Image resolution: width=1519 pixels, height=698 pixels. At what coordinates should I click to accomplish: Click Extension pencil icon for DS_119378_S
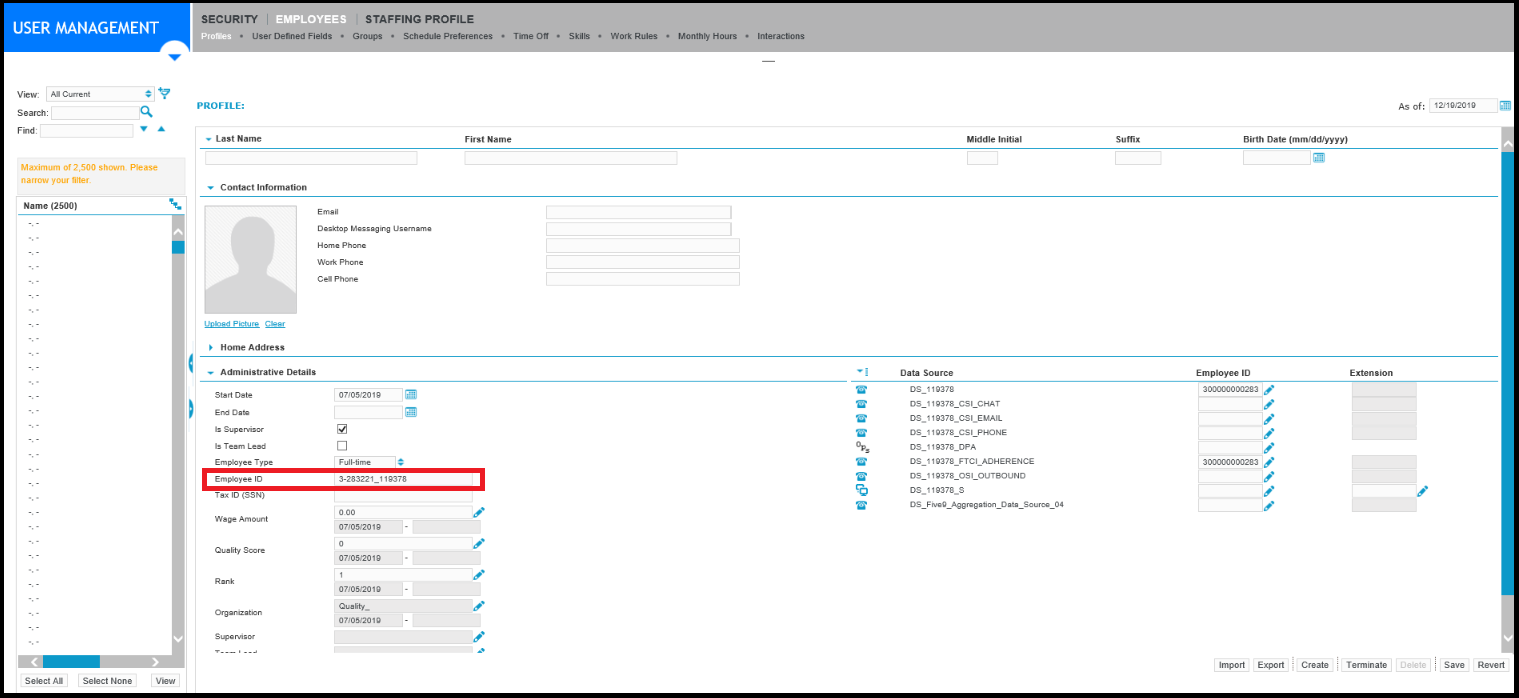coord(1423,491)
